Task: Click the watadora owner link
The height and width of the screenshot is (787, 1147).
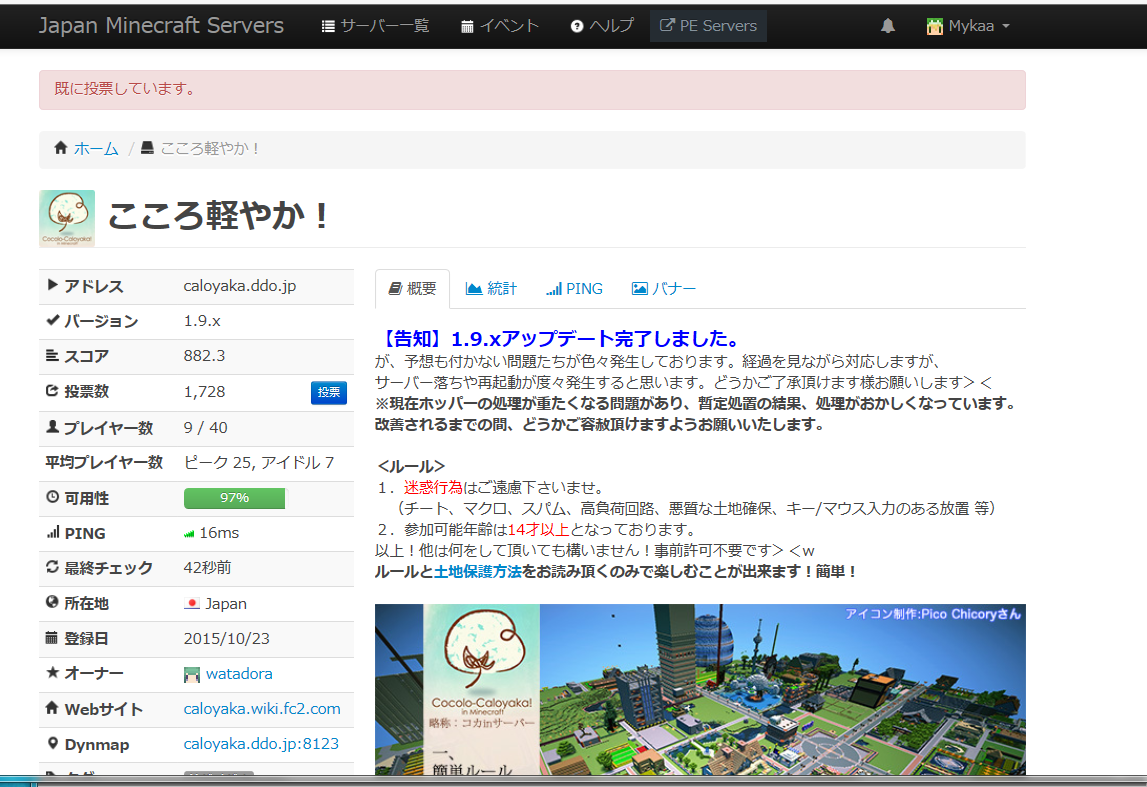Action: pyautogui.click(x=239, y=674)
